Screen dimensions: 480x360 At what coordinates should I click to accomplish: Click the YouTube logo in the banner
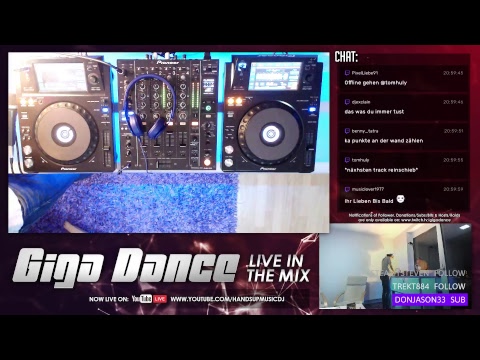click(x=142, y=299)
